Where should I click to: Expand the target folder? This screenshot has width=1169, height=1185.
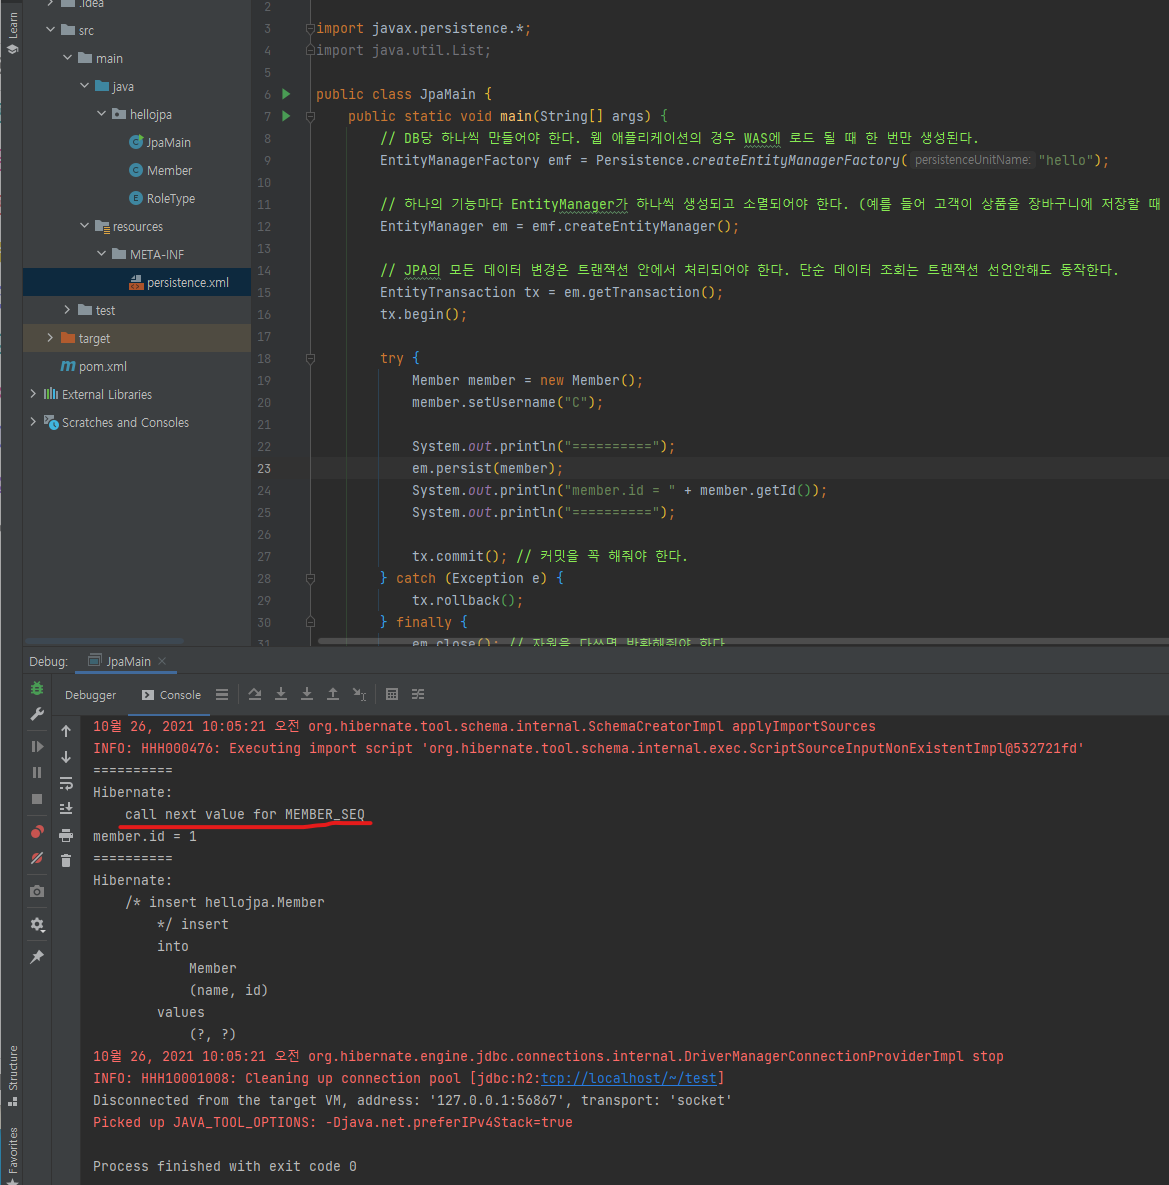[51, 338]
